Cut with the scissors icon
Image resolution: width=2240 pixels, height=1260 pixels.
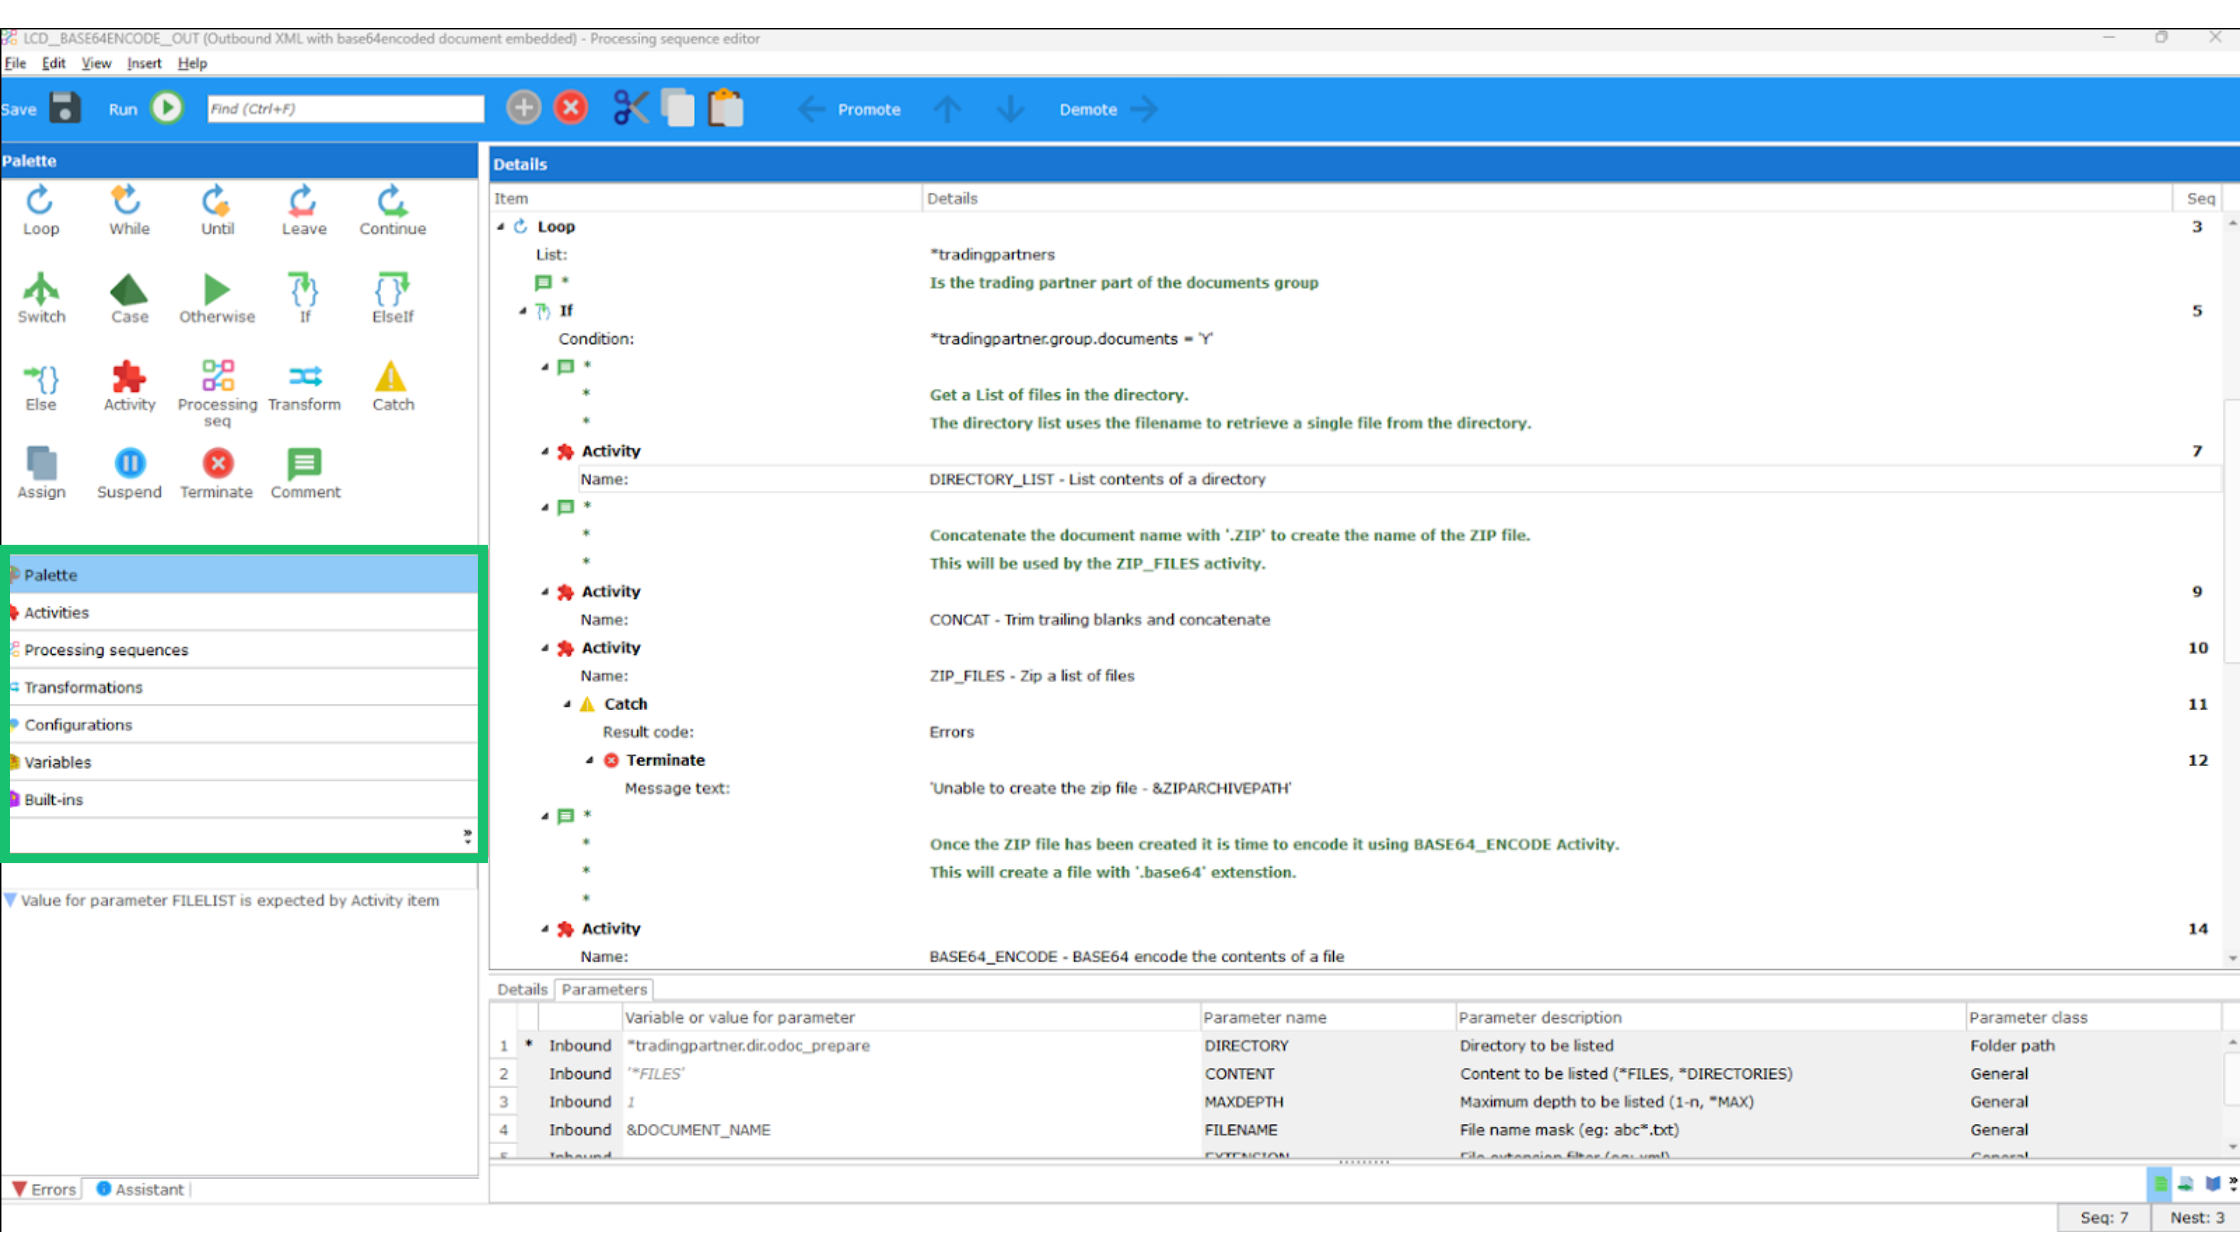point(630,108)
